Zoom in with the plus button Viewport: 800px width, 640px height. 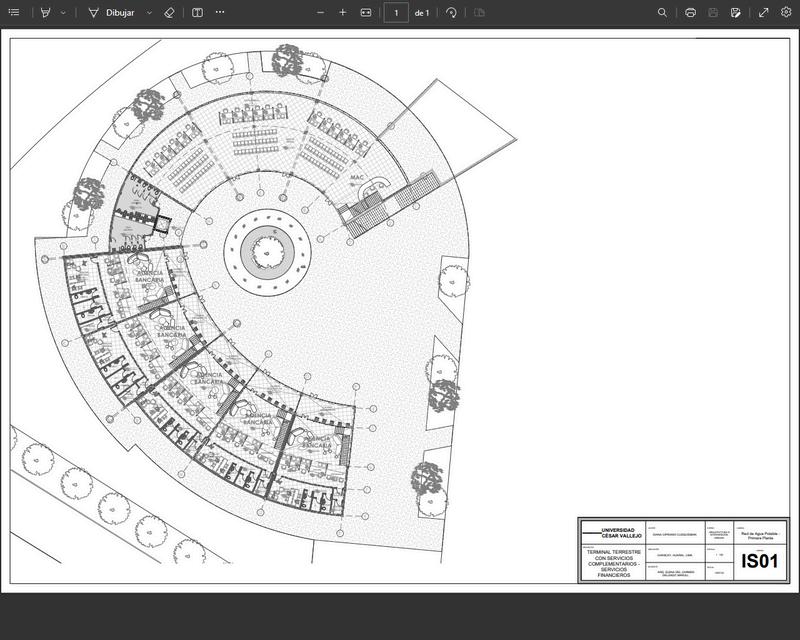click(x=343, y=12)
